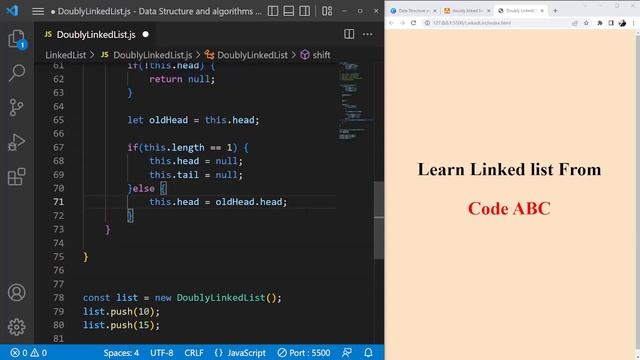The height and width of the screenshot is (360, 640).
Task: Toggle the browser side panel
Action: pyautogui.click(x=611, y=23)
